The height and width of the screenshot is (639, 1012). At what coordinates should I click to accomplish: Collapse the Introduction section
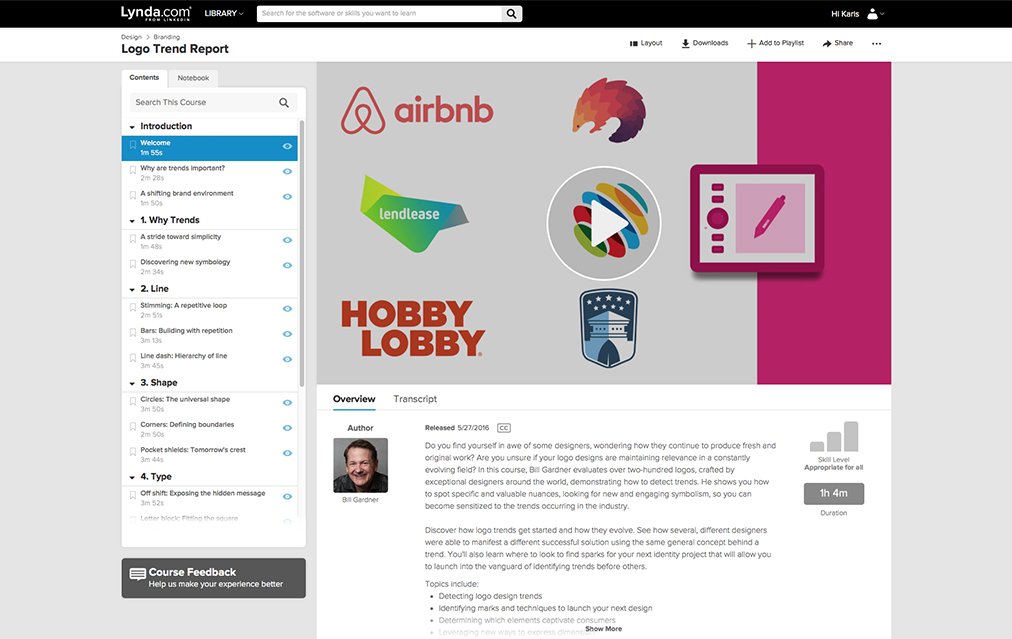[132, 127]
